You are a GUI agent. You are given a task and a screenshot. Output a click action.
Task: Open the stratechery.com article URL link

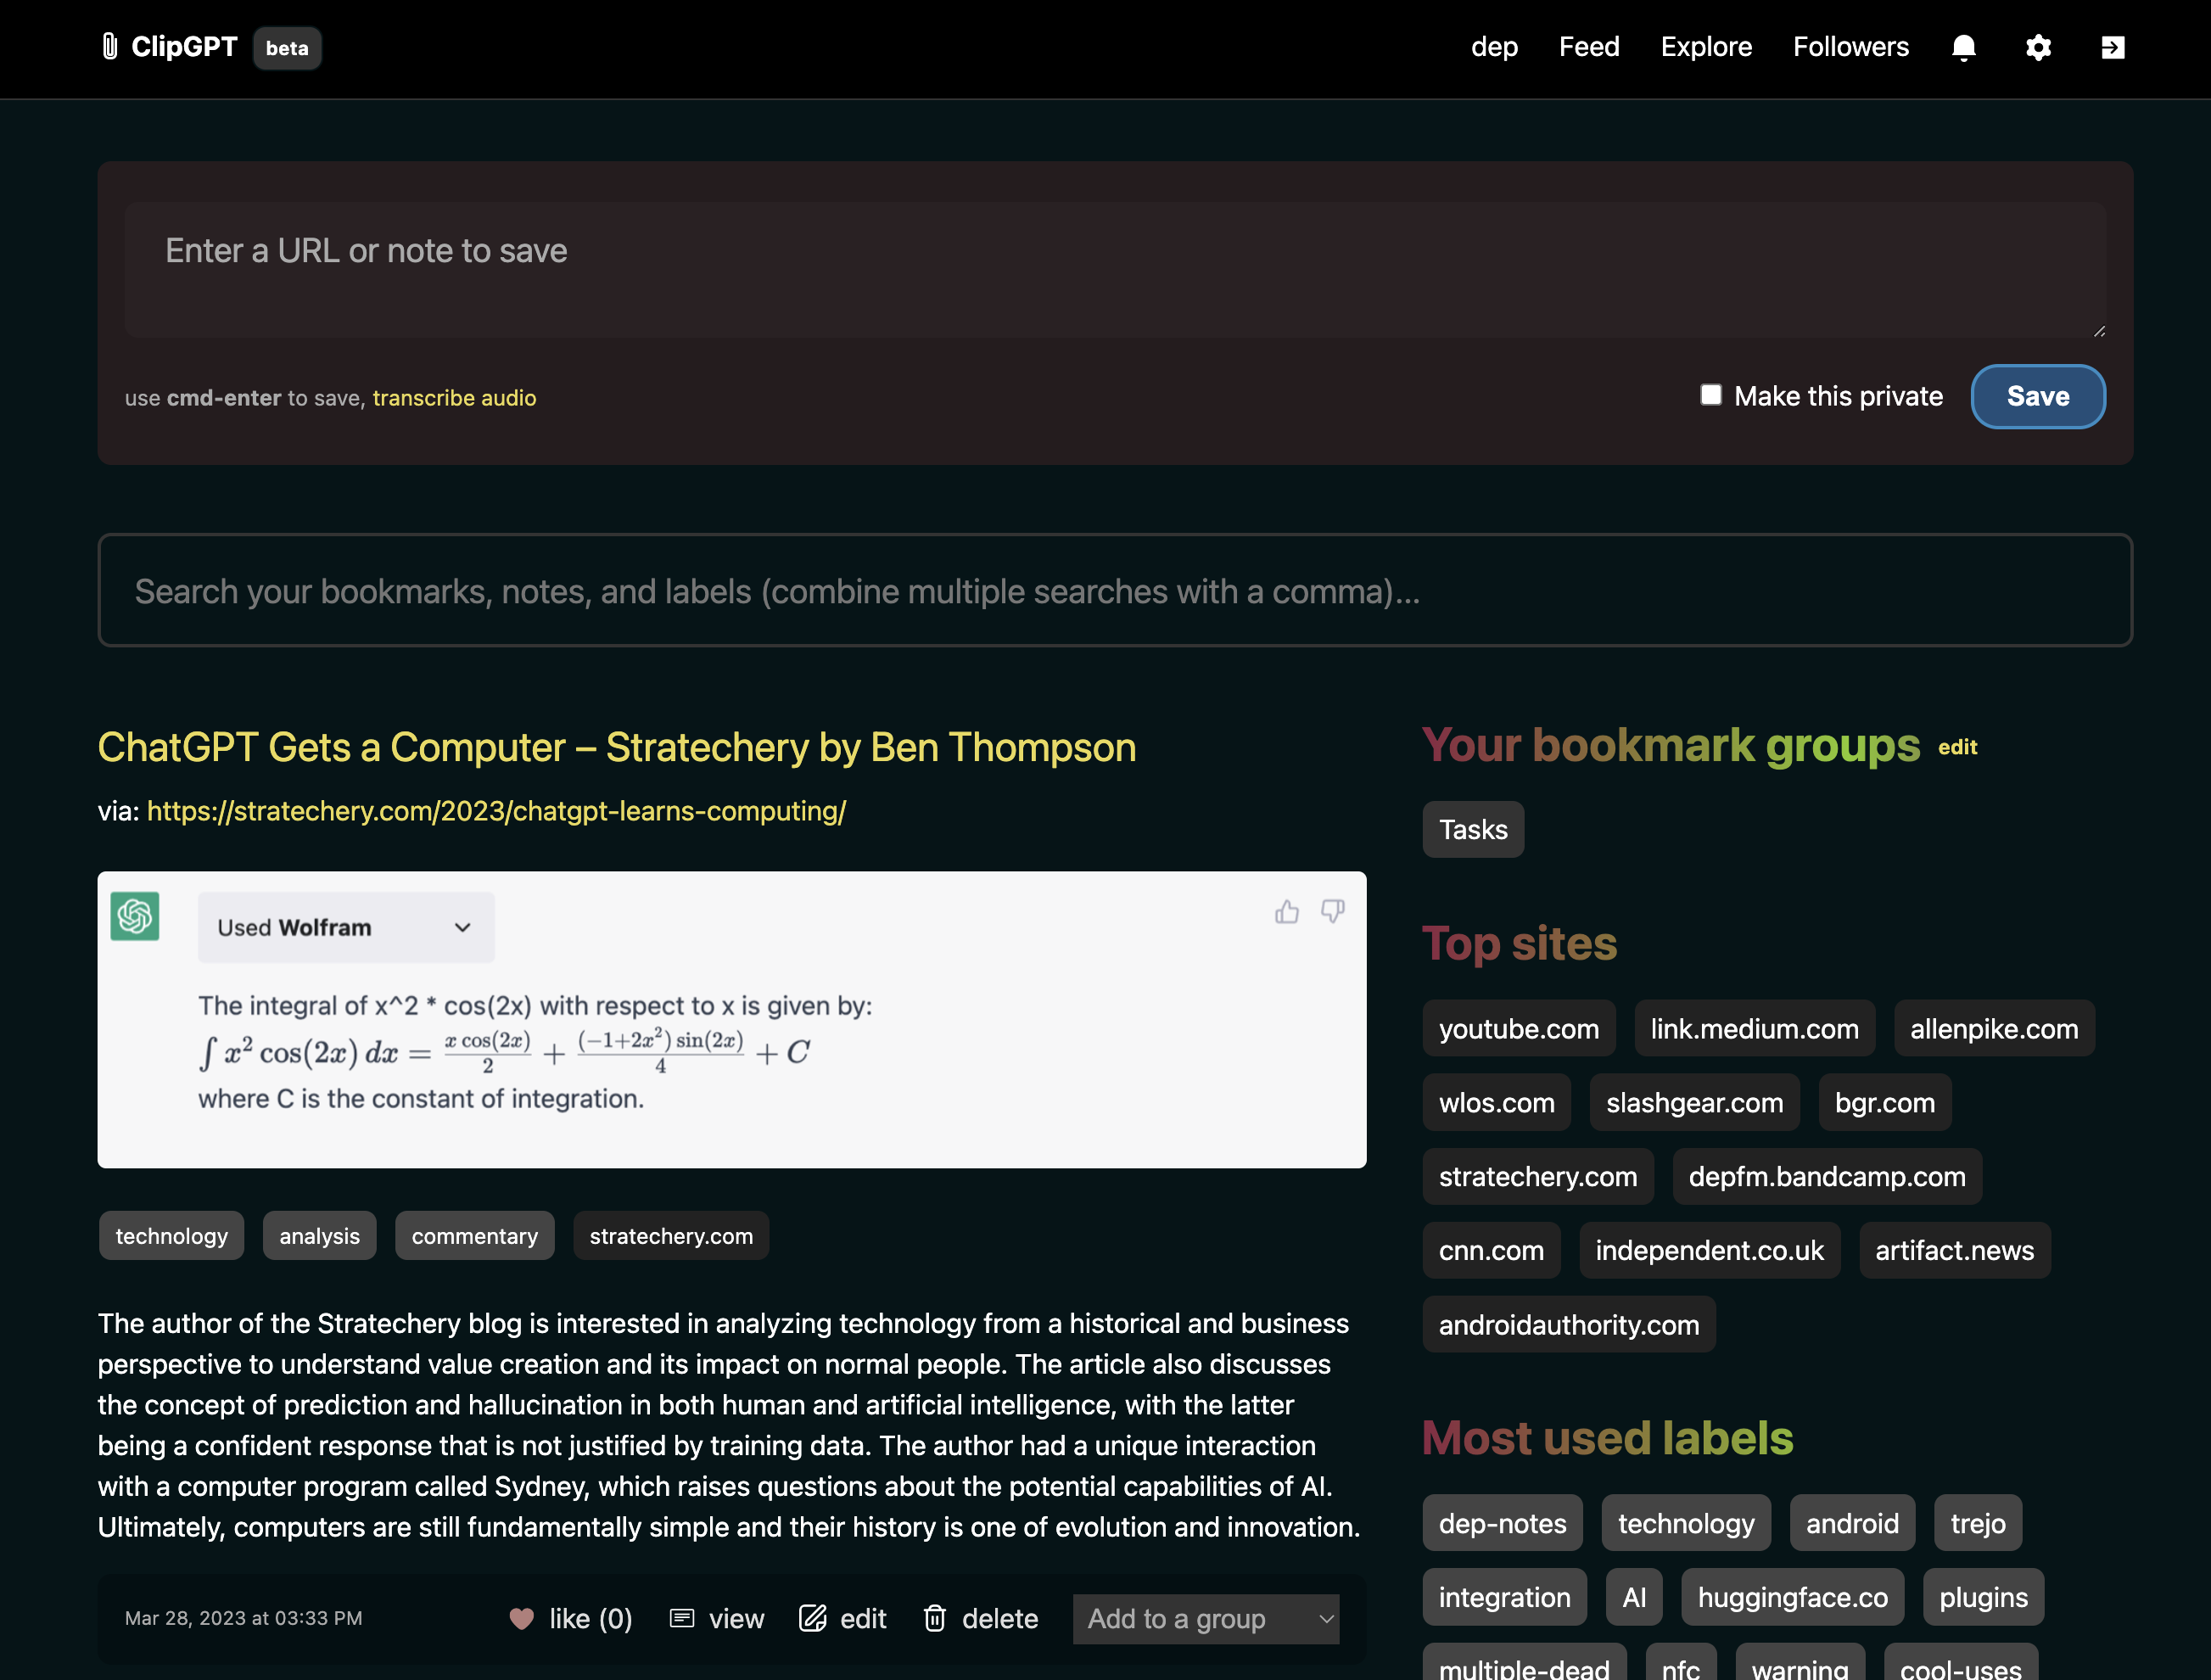pyautogui.click(x=496, y=811)
